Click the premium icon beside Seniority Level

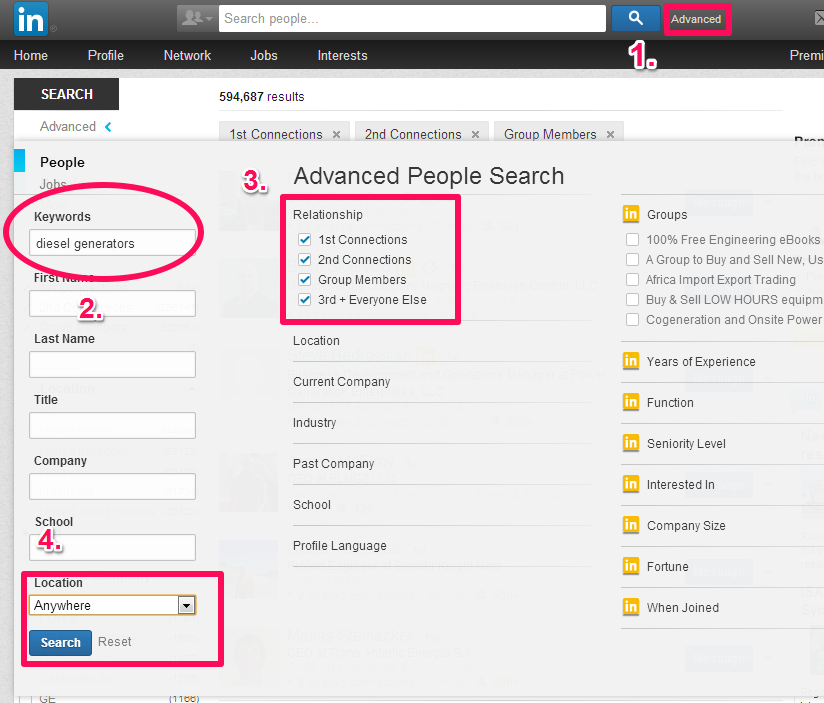[x=631, y=443]
